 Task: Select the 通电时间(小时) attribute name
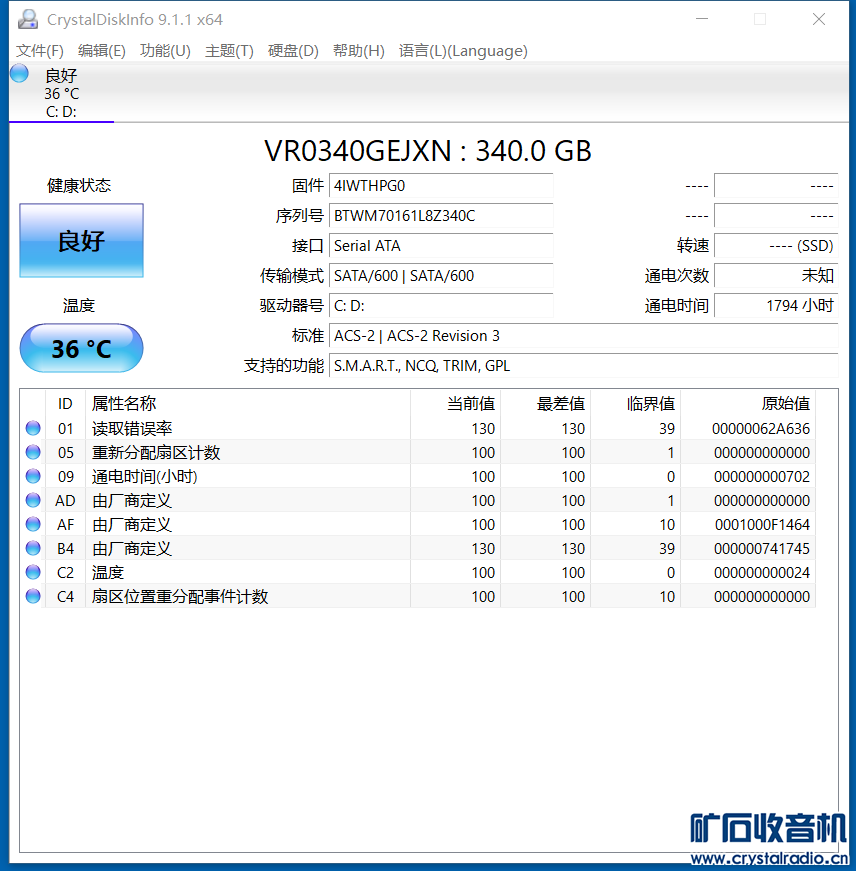(144, 476)
